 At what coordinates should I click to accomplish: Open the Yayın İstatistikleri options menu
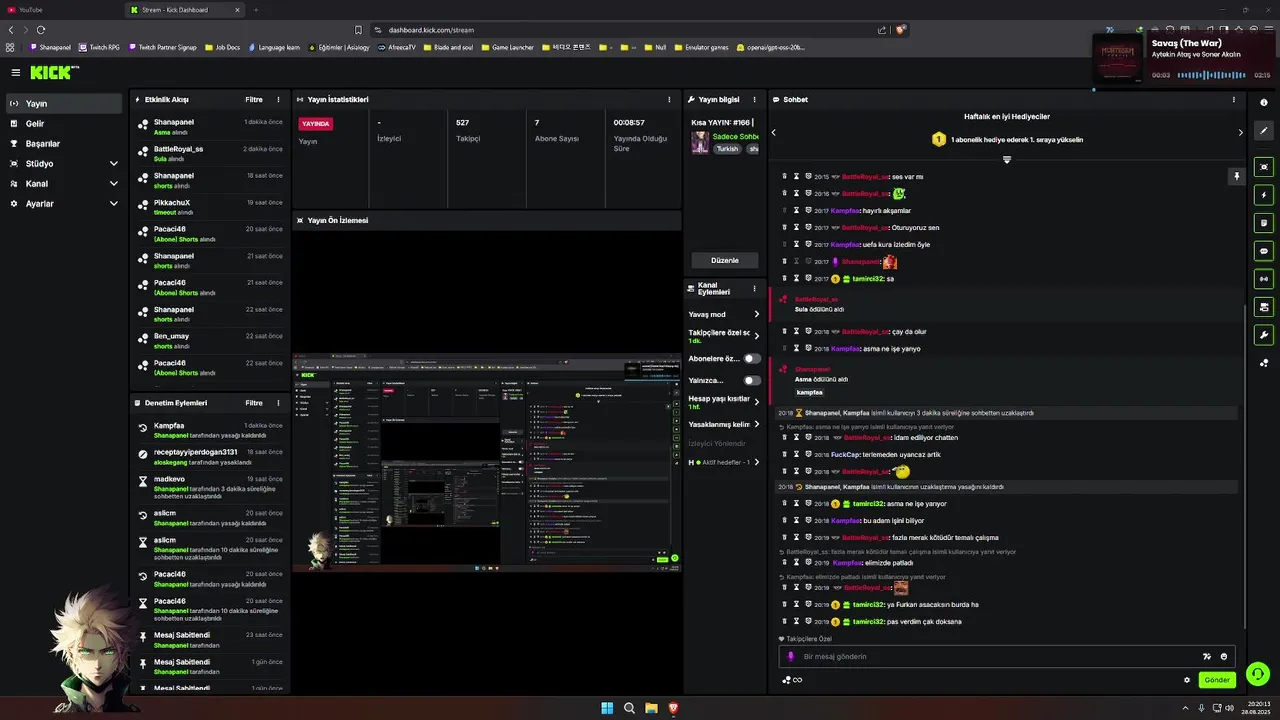(x=669, y=99)
